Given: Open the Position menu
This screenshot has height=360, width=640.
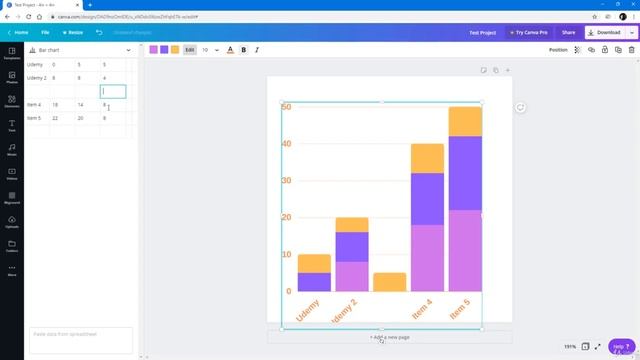Looking at the screenshot, I should pos(558,50).
